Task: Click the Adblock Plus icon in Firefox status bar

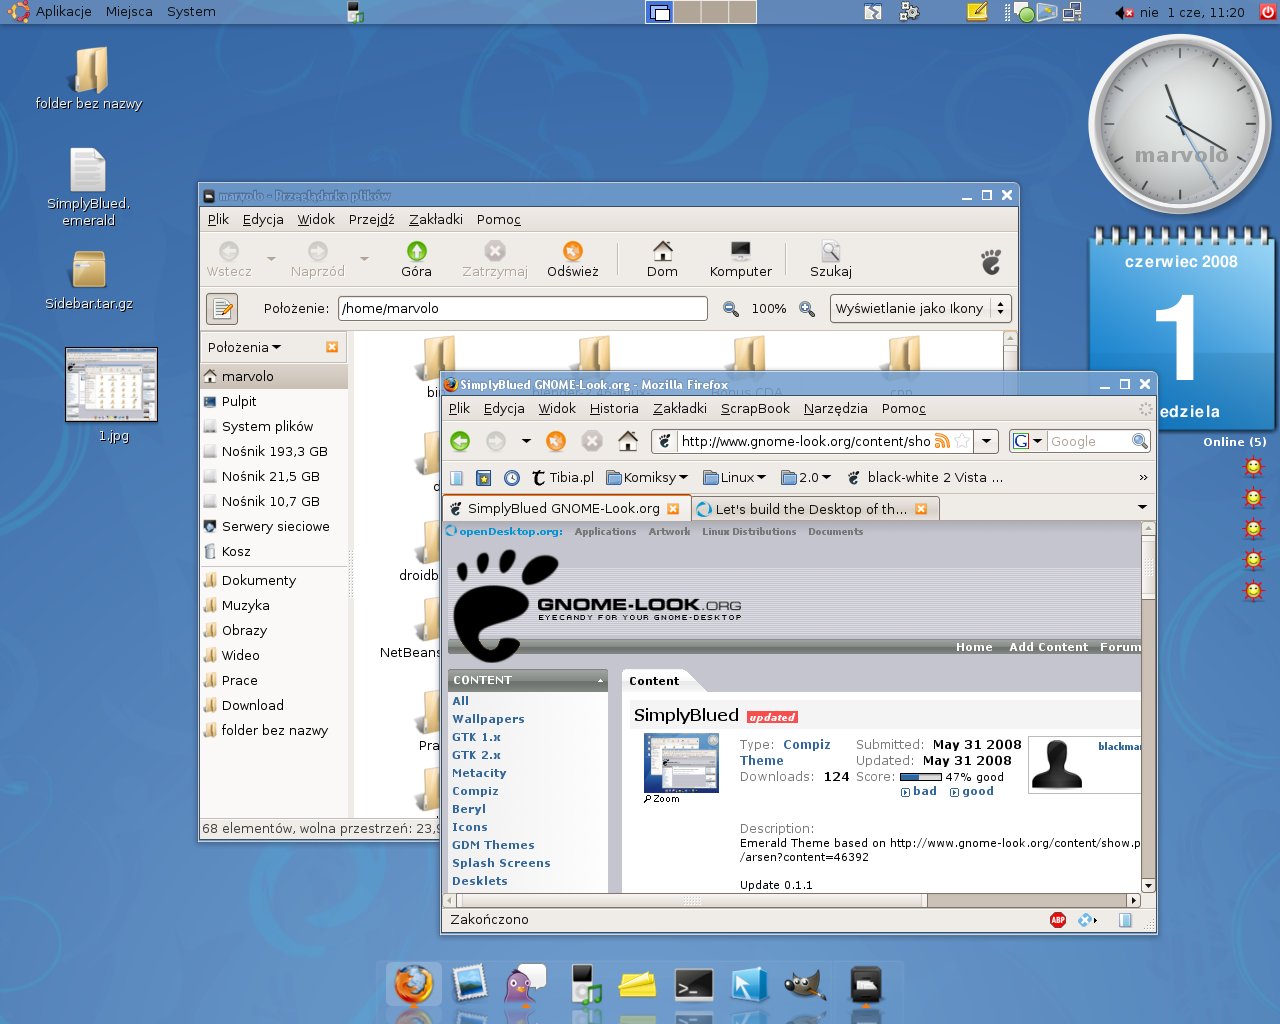Action: point(1058,920)
